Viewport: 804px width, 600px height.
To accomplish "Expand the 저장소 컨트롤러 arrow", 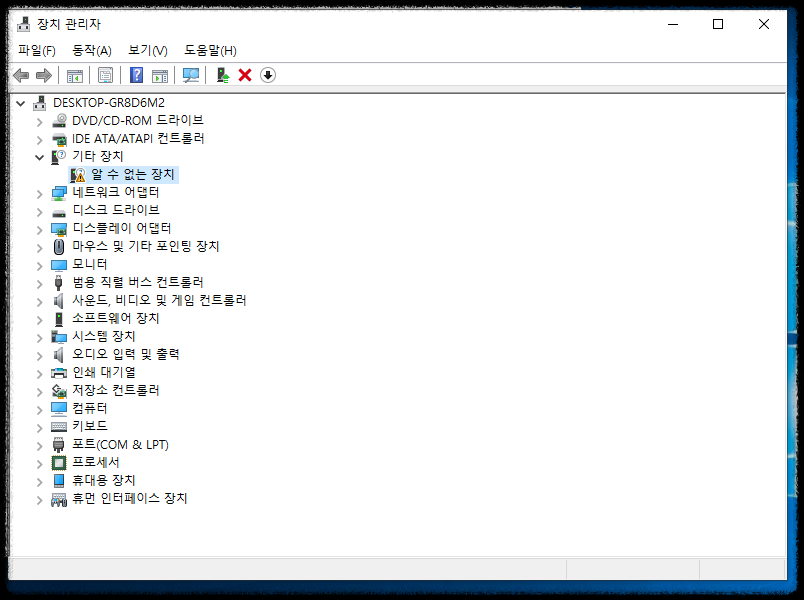I will click(39, 392).
